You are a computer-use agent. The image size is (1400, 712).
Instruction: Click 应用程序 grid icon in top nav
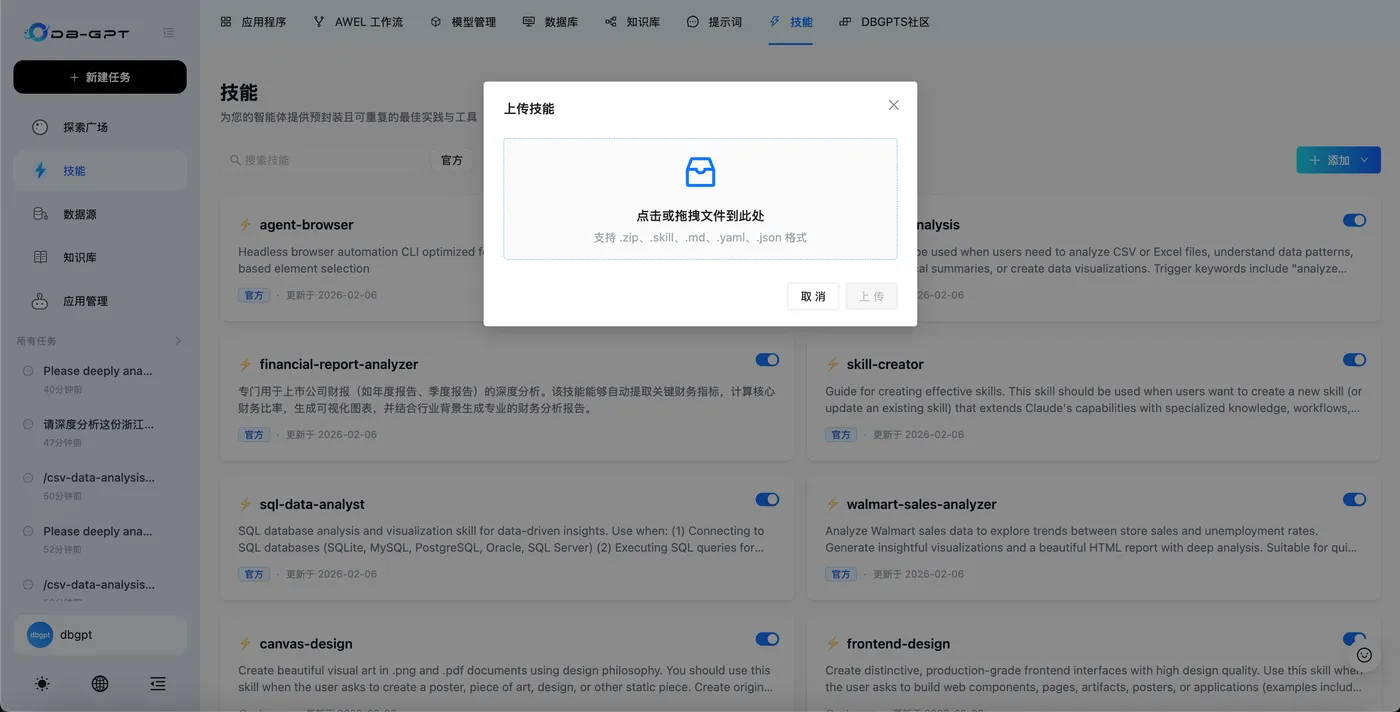point(226,22)
